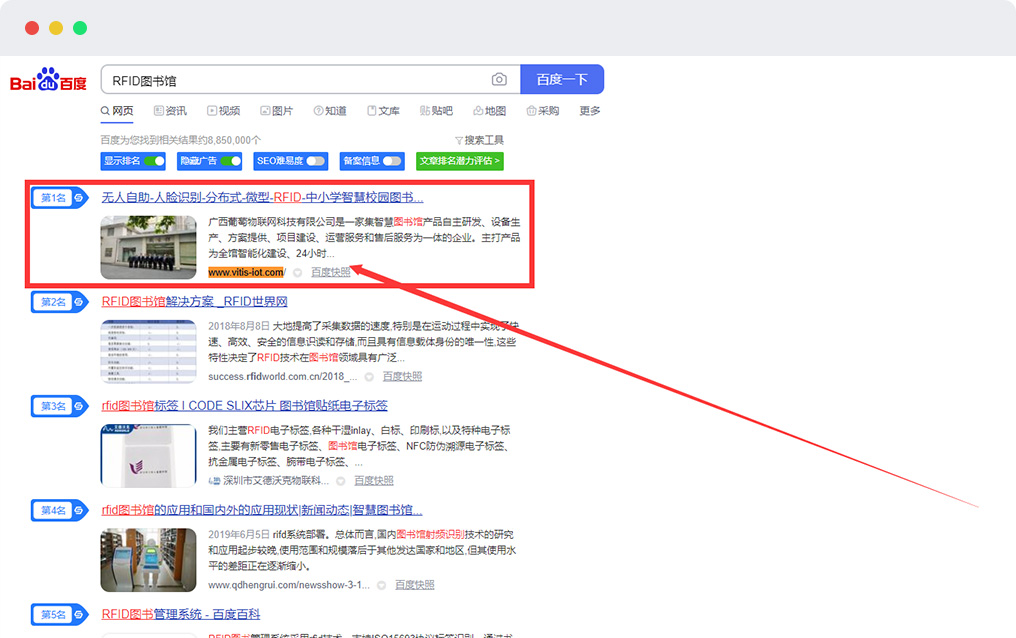
Task: Click the refresh icon in the 第3名 badge
Action: tap(79, 406)
